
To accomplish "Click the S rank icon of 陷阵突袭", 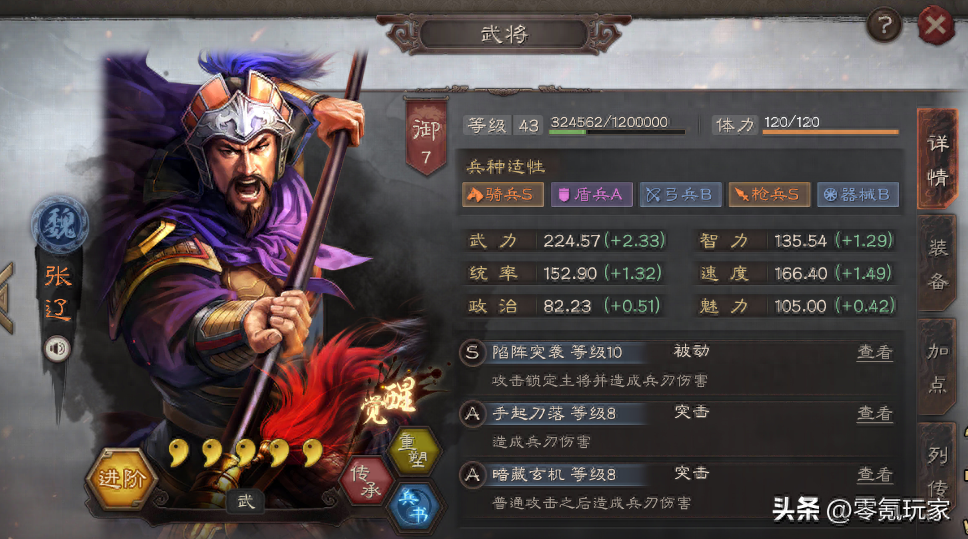I will [472, 353].
